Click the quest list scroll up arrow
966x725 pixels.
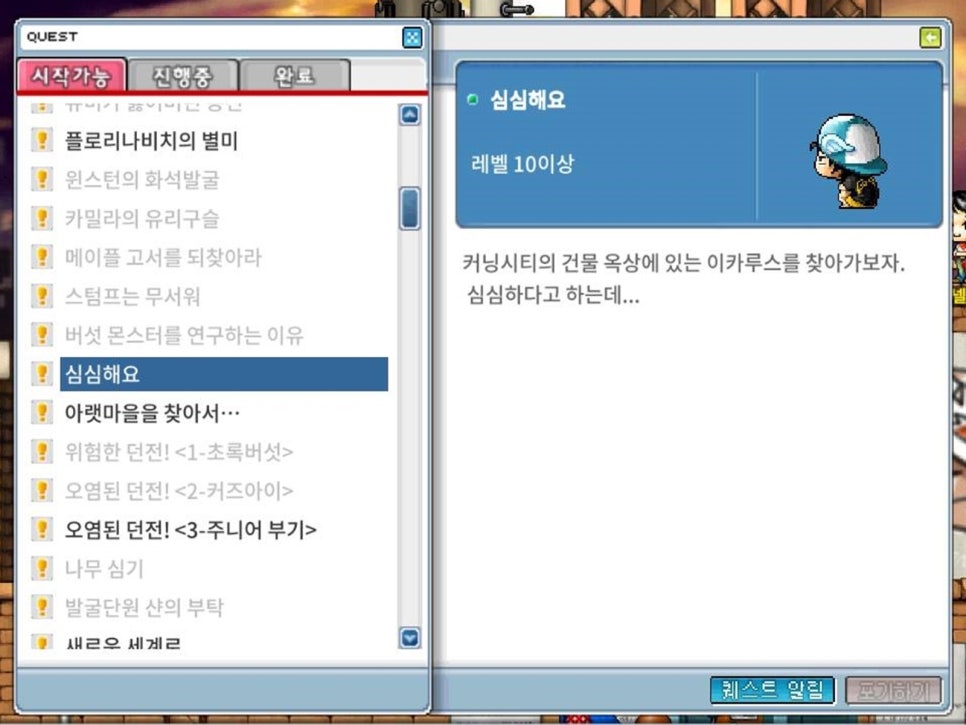point(410,115)
